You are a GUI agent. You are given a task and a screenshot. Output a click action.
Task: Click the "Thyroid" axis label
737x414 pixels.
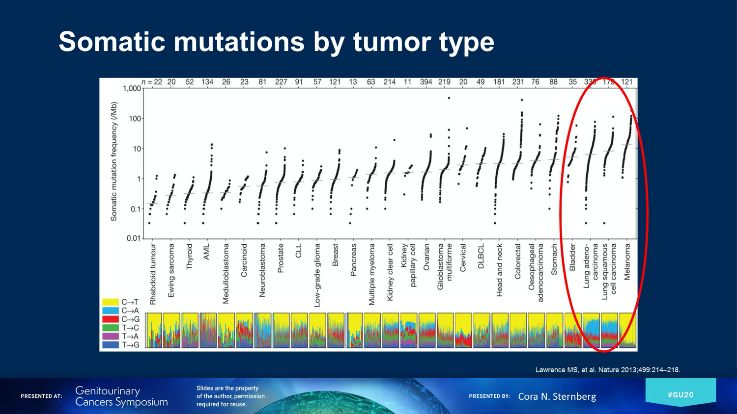[x=189, y=256]
